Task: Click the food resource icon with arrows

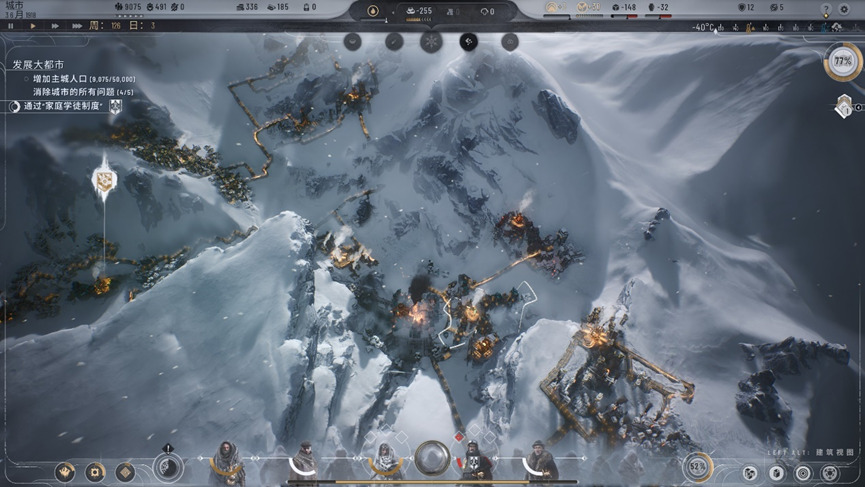Action: 554,8
